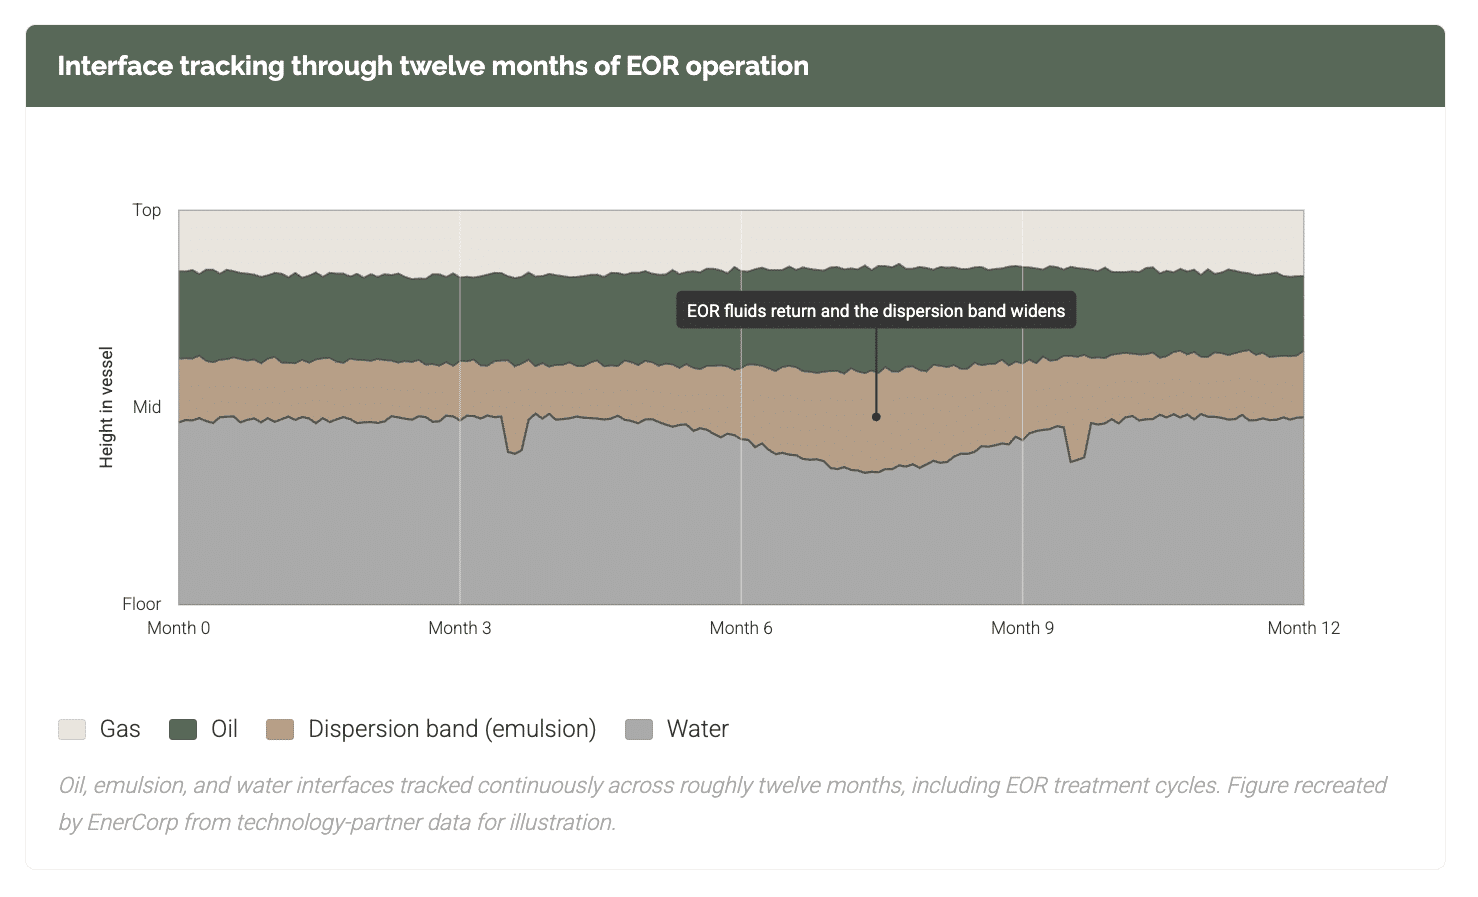1478x897 pixels.
Task: Click the Month 6 axis label
Action: click(x=741, y=628)
